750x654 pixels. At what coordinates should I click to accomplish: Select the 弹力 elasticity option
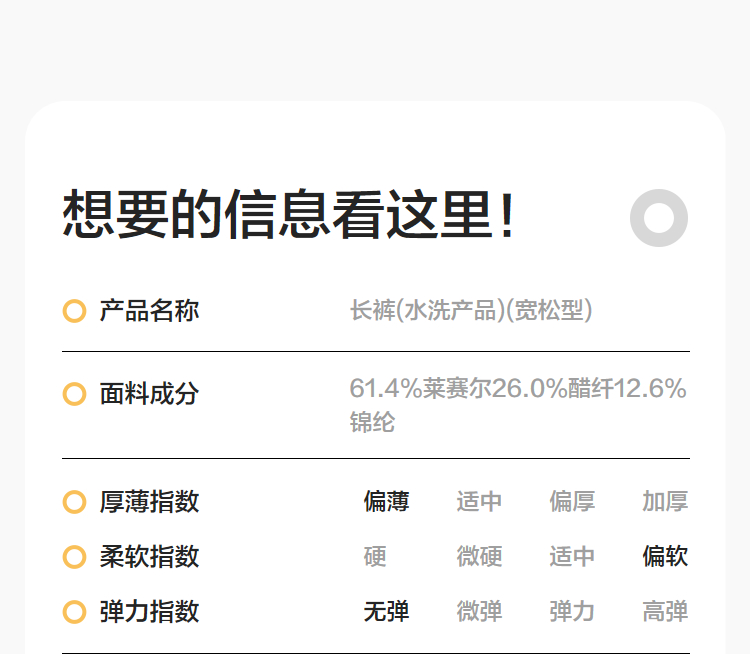point(572,611)
